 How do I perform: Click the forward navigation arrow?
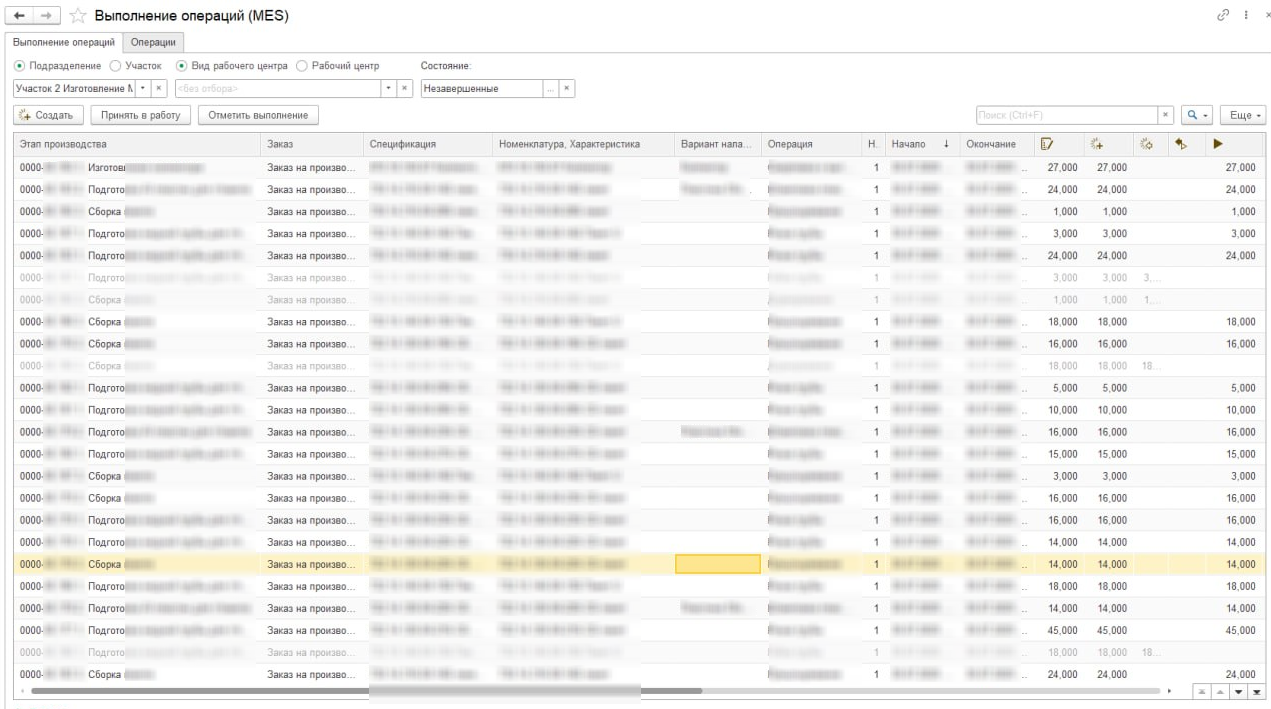click(x=46, y=16)
